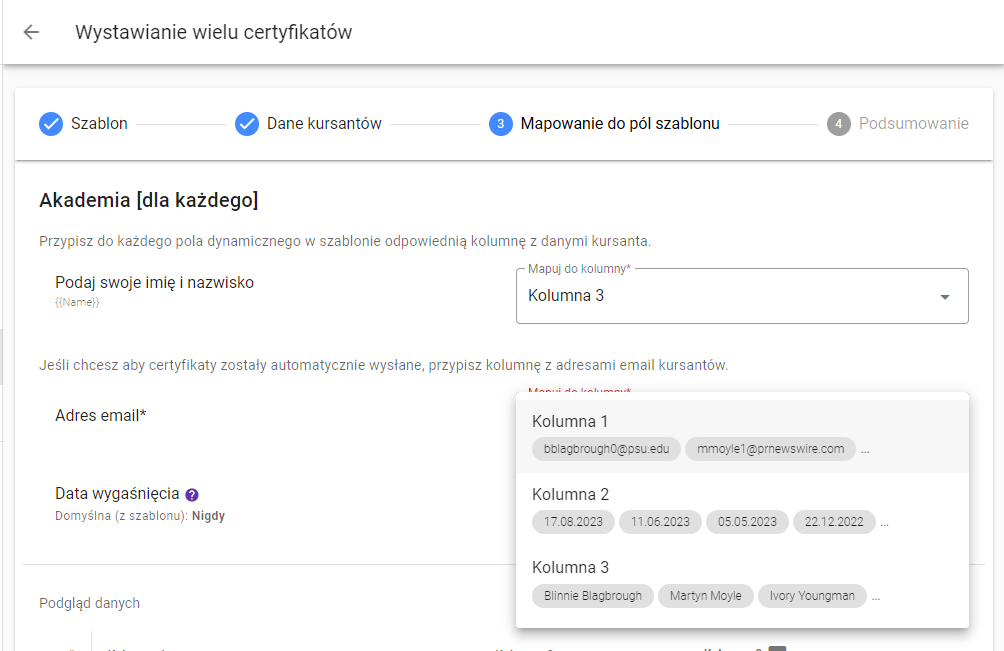Click the 05.05.2023 date chip
Screen dimensions: 1004x651
(x=747, y=522)
